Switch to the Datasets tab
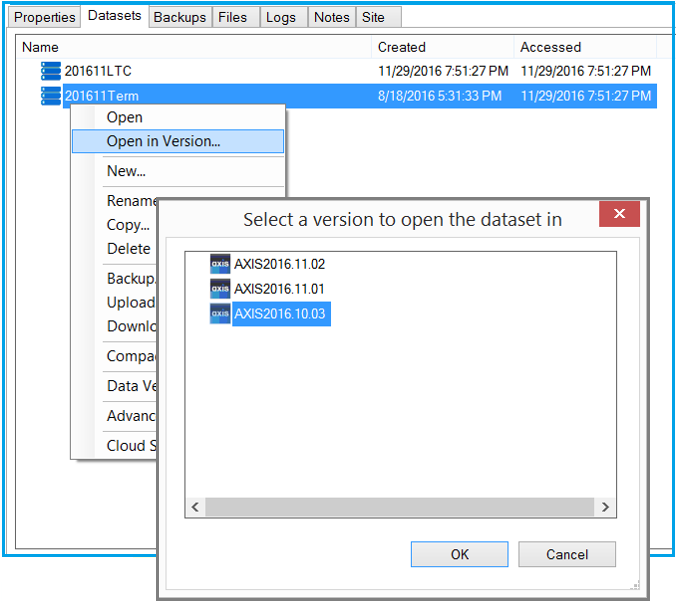 [x=114, y=16]
